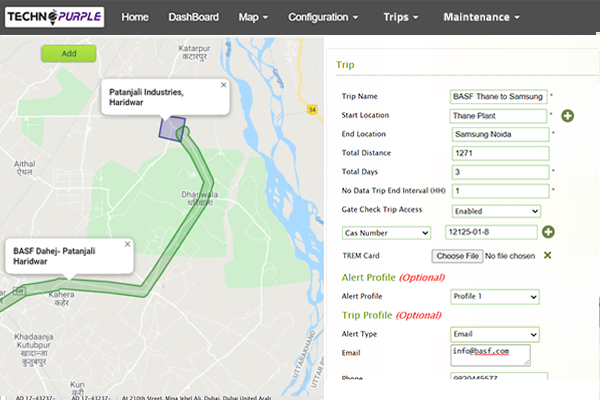
Task: Click the blue geofence polygon on the map
Action: [171, 128]
